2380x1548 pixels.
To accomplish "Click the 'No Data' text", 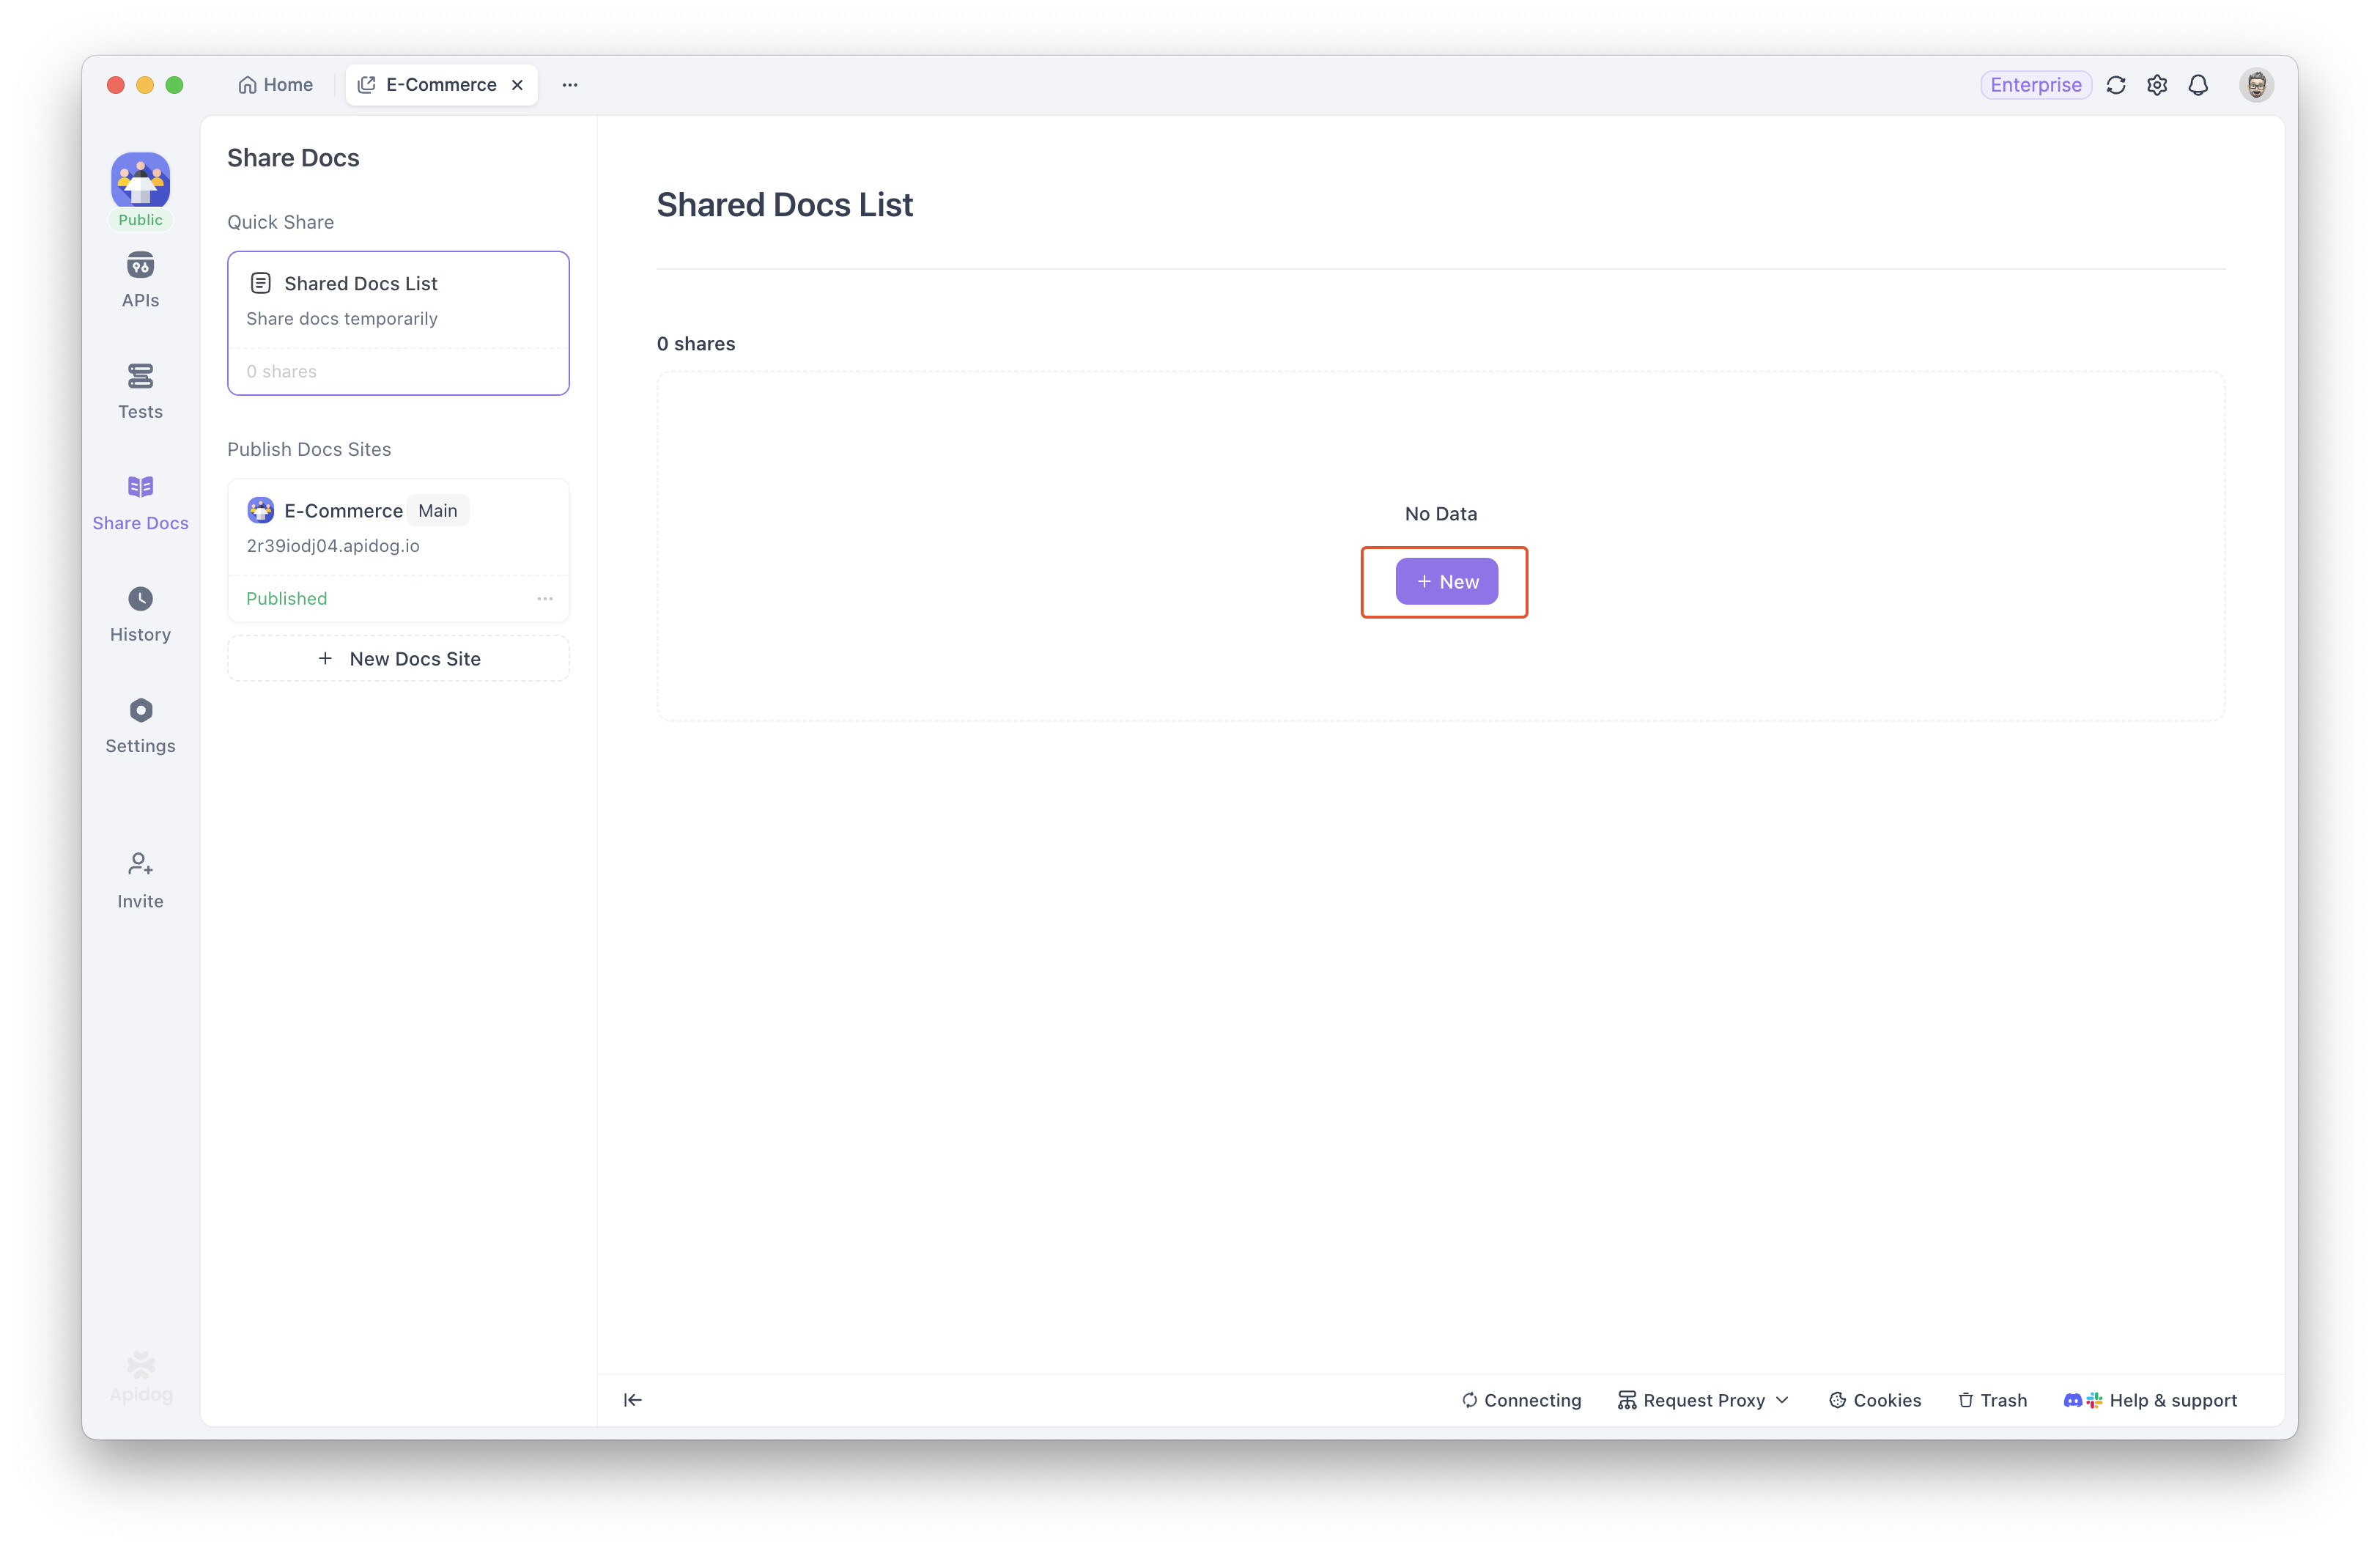I will [x=1440, y=513].
